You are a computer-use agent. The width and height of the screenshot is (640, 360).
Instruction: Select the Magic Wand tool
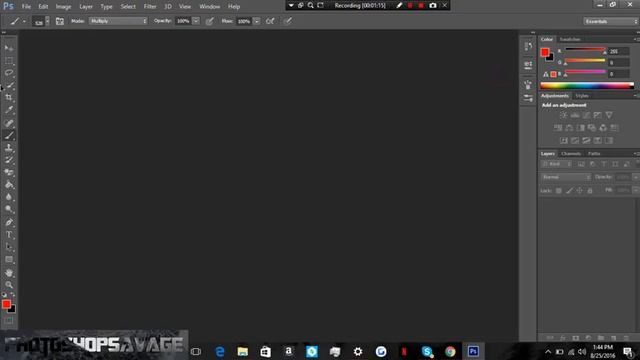9,86
